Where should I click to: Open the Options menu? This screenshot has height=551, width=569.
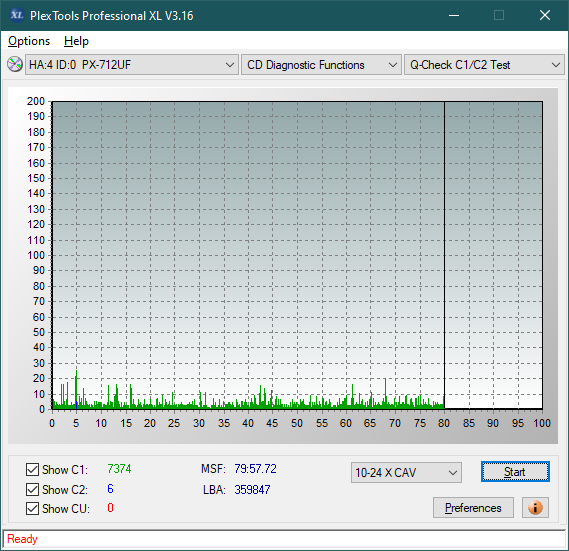click(x=29, y=41)
